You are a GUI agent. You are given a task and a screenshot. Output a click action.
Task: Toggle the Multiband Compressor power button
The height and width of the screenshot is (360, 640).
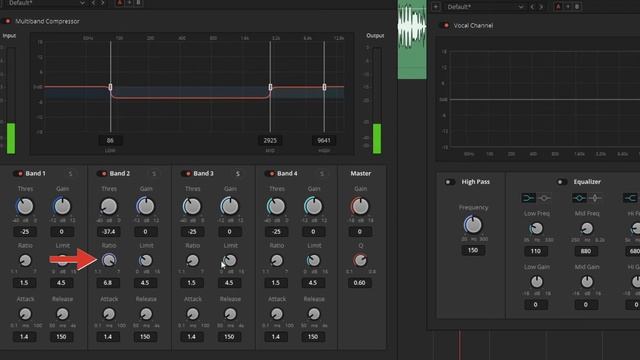coord(7,21)
